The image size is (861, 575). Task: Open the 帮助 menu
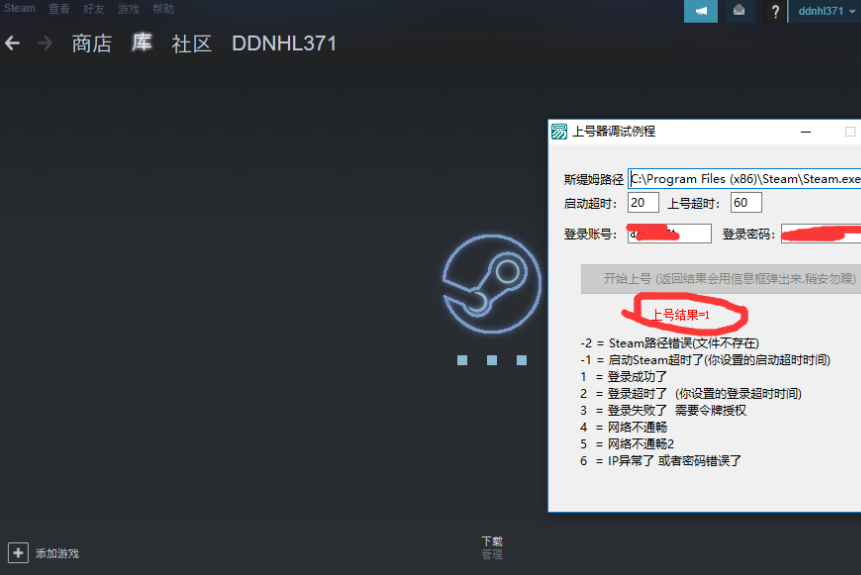163,9
